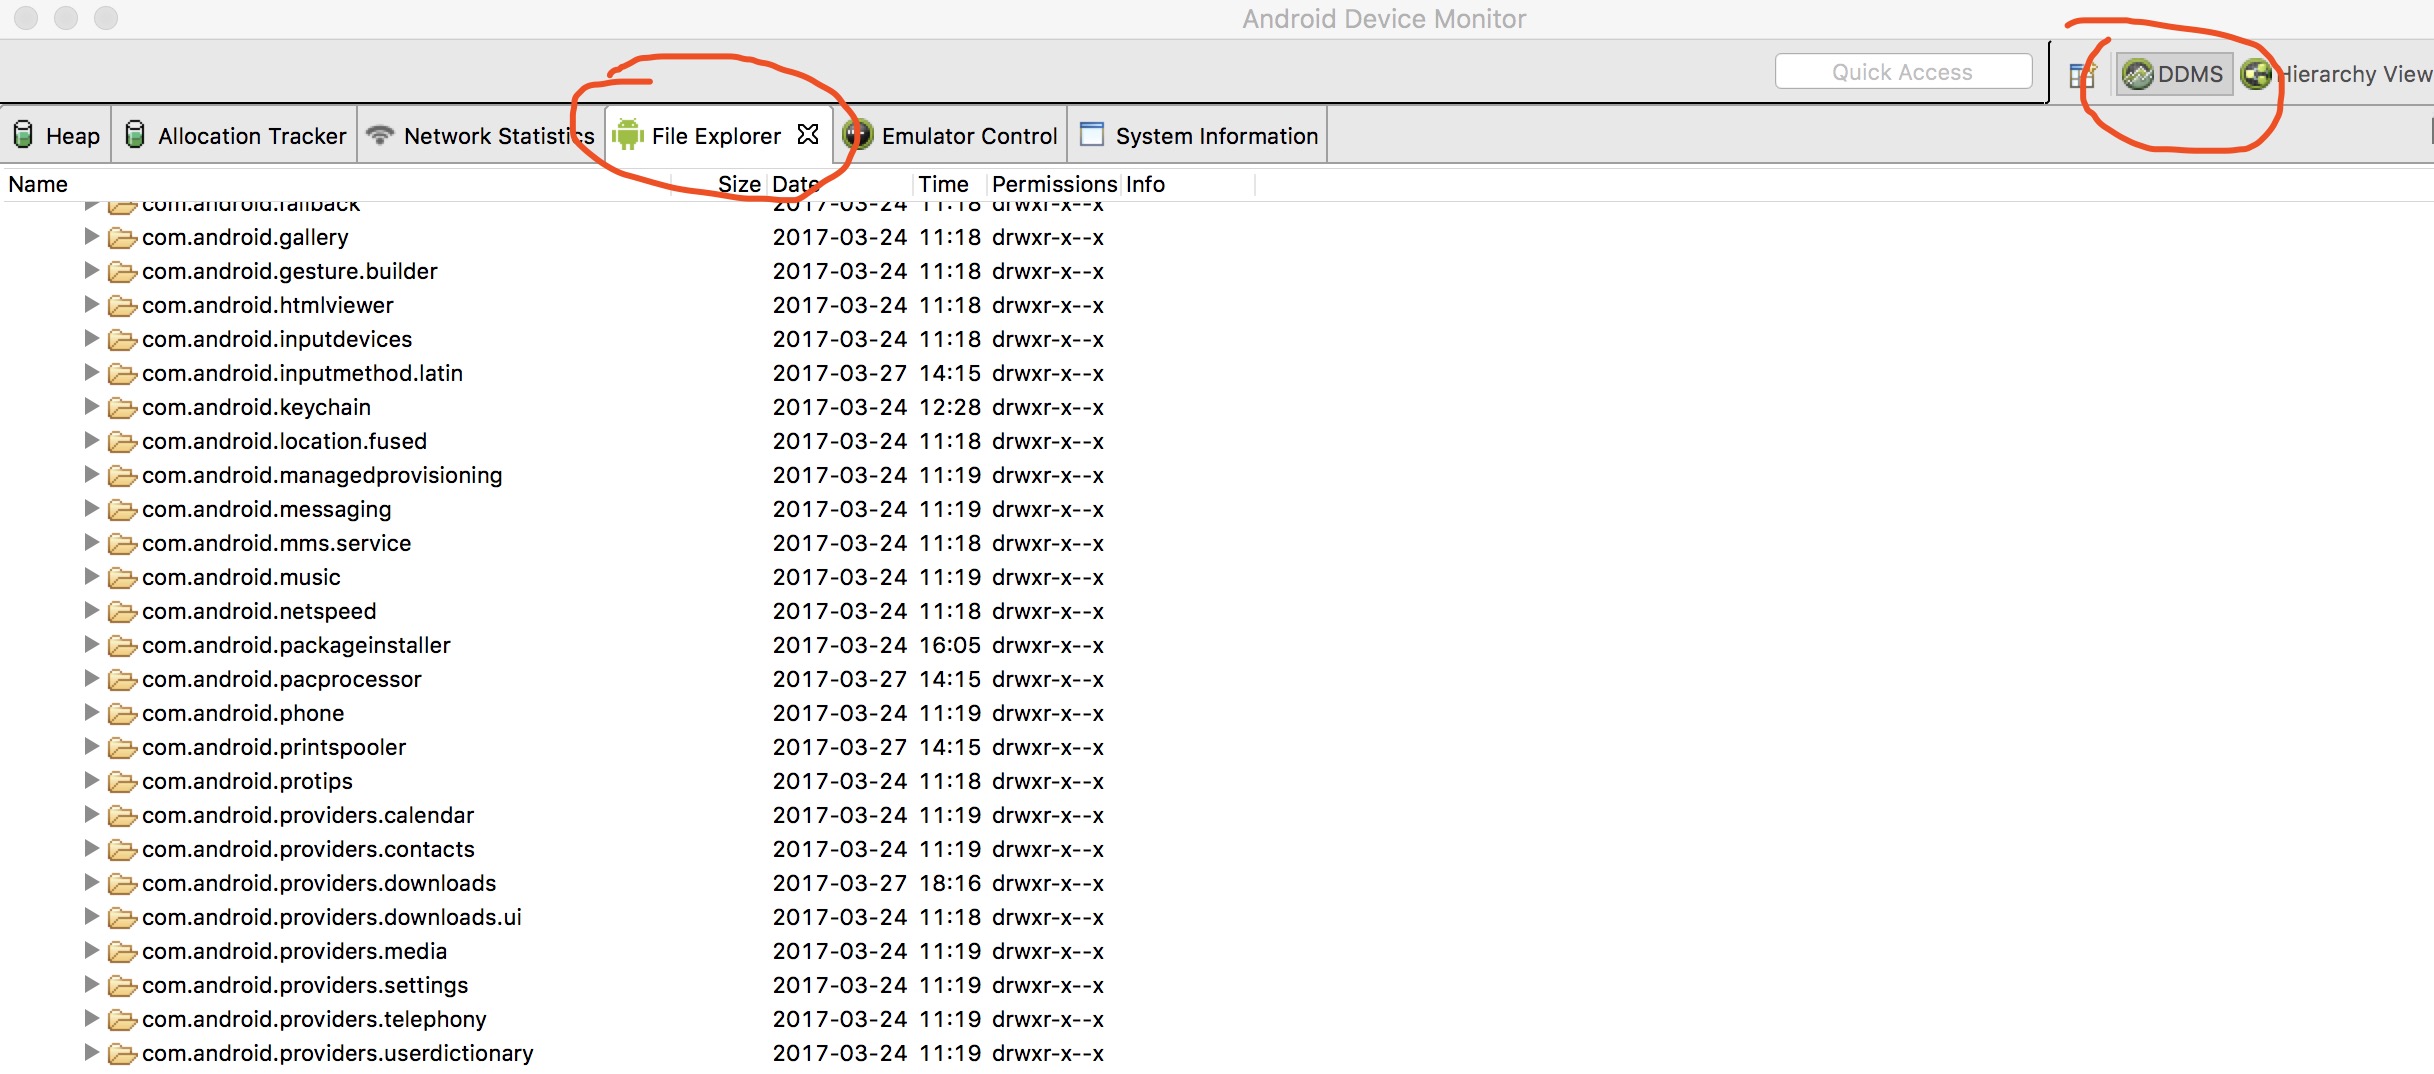Click the Emulator Control tab icon
The width and height of the screenshot is (2434, 1074).
coord(857,135)
